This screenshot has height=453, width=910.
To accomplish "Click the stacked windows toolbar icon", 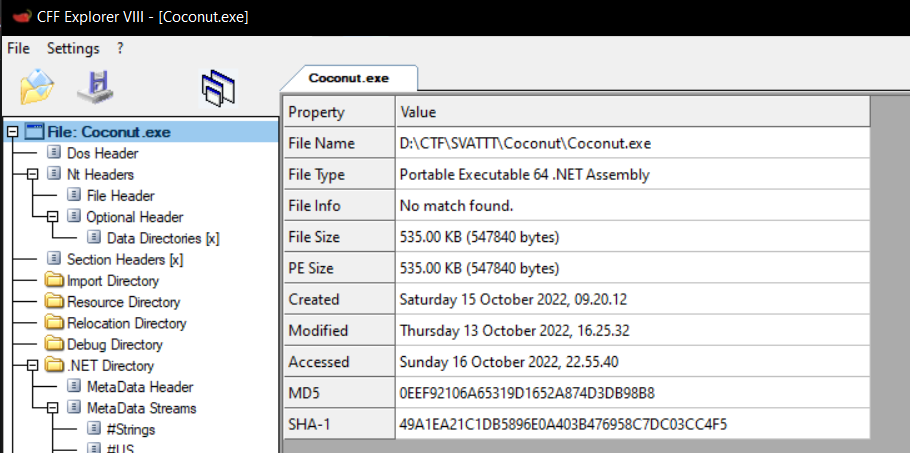I will [x=219, y=89].
